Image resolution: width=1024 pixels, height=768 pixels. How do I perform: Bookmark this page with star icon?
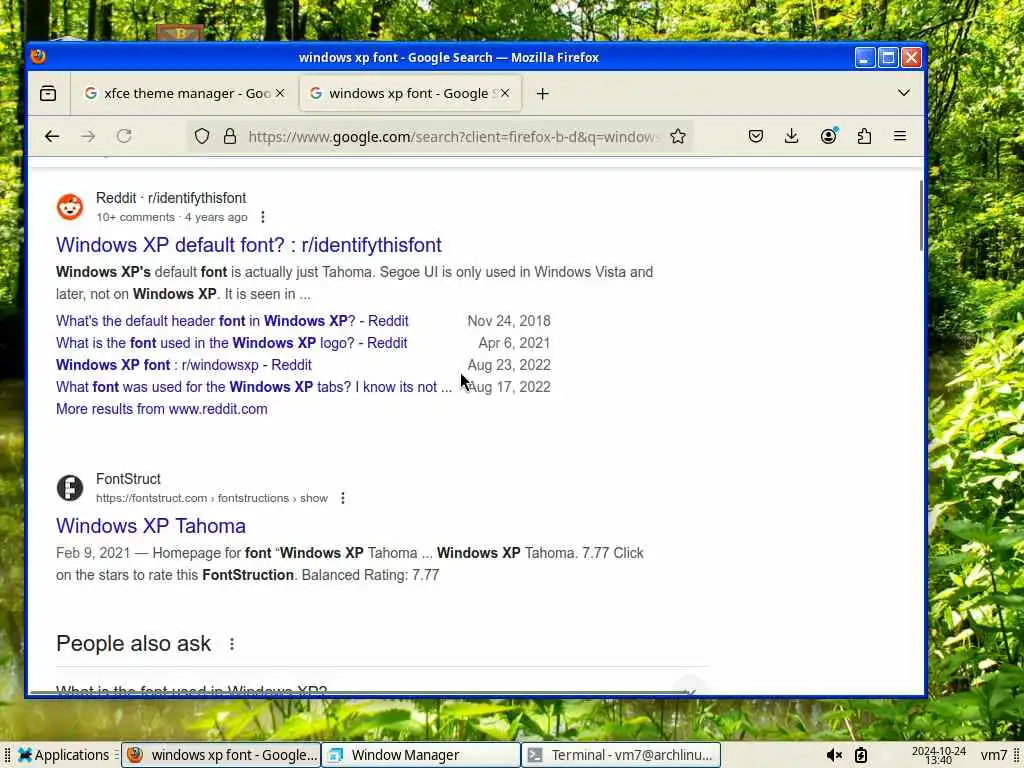pyautogui.click(x=678, y=136)
